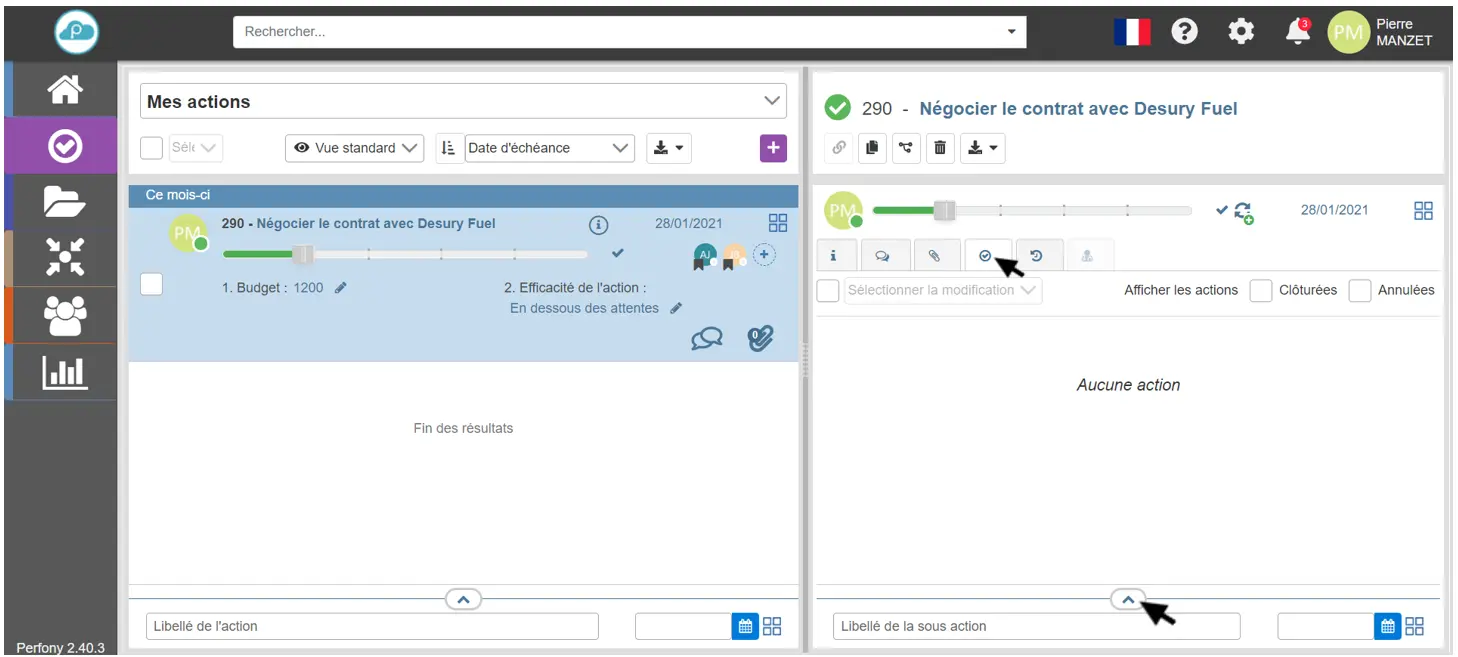Open the Date d'échéance sort dropdown

click(x=549, y=148)
